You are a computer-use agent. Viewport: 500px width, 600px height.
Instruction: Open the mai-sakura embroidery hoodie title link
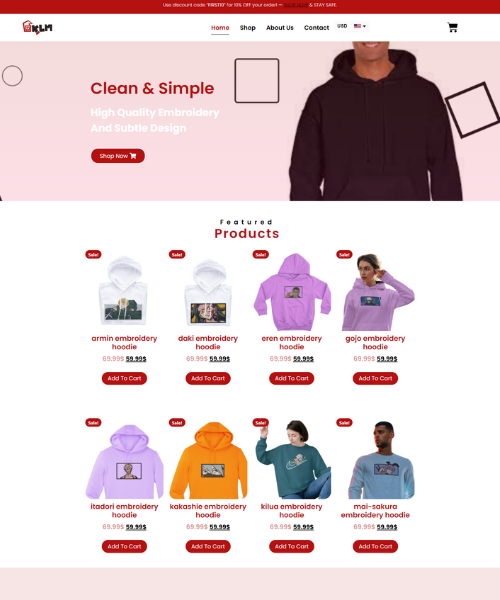pos(375,510)
